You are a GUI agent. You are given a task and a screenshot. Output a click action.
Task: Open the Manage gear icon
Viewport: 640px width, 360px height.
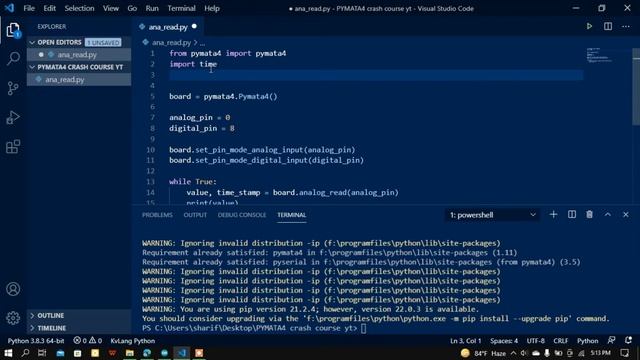pos(13,318)
